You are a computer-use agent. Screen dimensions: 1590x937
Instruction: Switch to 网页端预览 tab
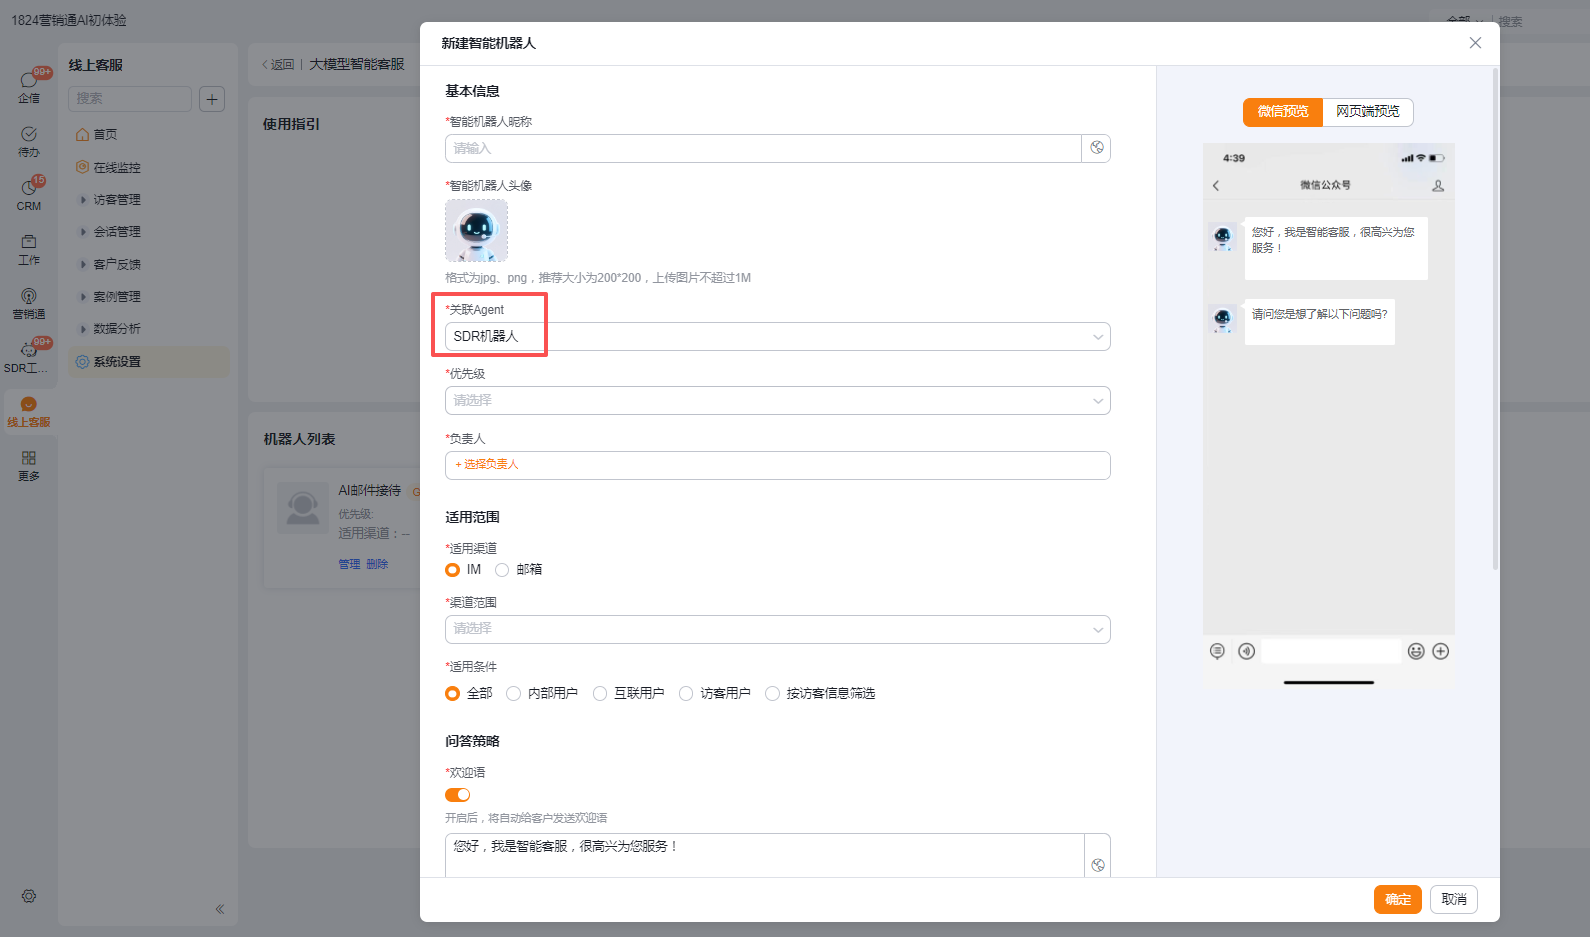1367,112
